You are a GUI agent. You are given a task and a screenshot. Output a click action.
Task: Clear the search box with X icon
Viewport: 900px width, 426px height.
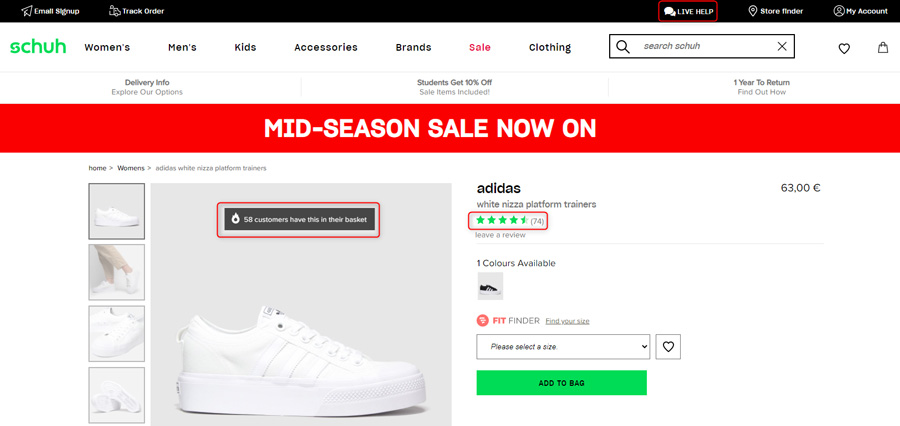click(782, 47)
